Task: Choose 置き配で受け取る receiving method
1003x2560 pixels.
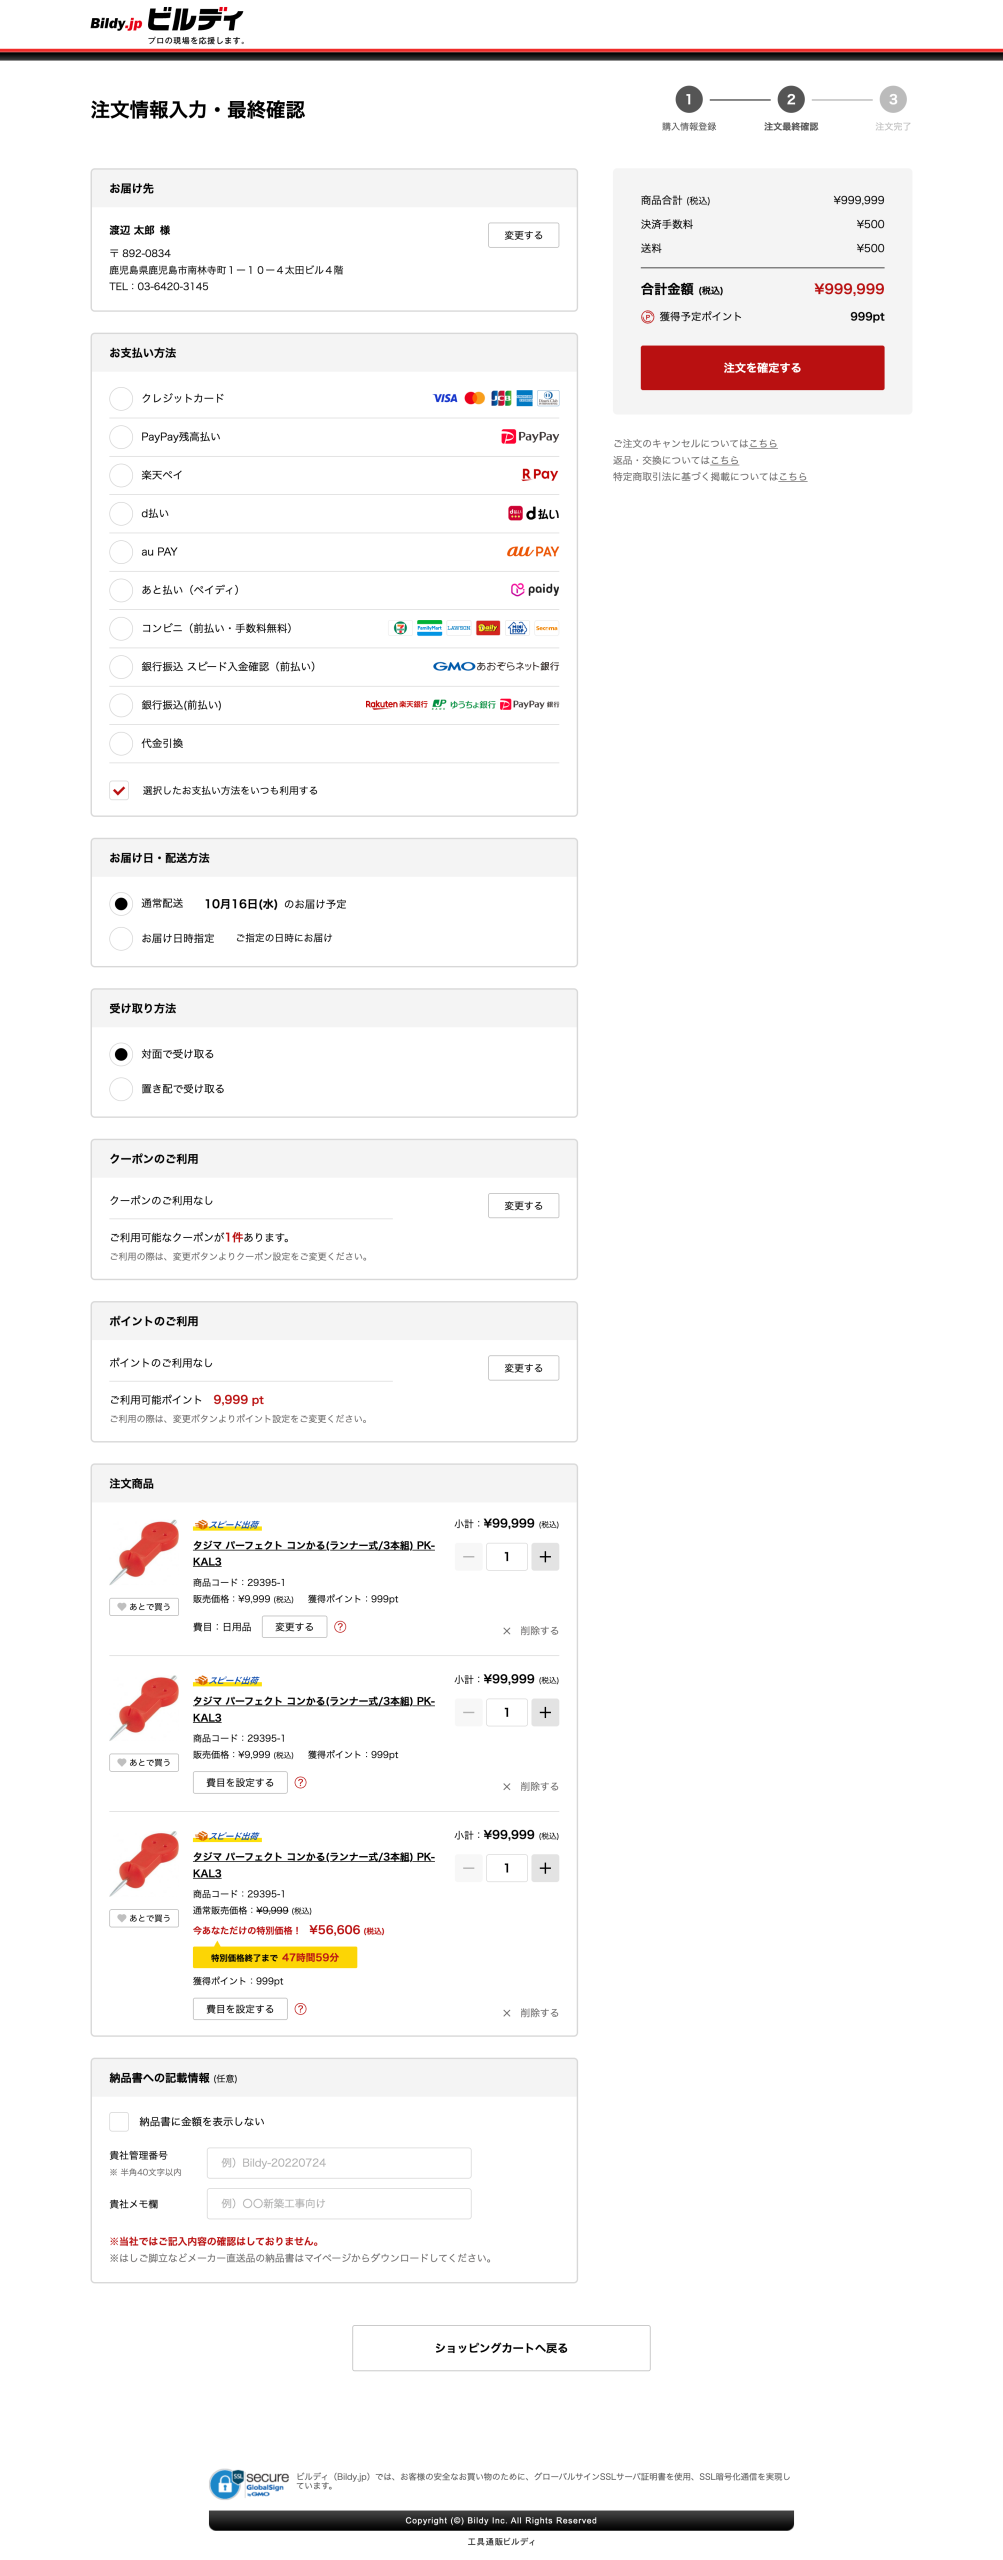Action: coord(121,1089)
